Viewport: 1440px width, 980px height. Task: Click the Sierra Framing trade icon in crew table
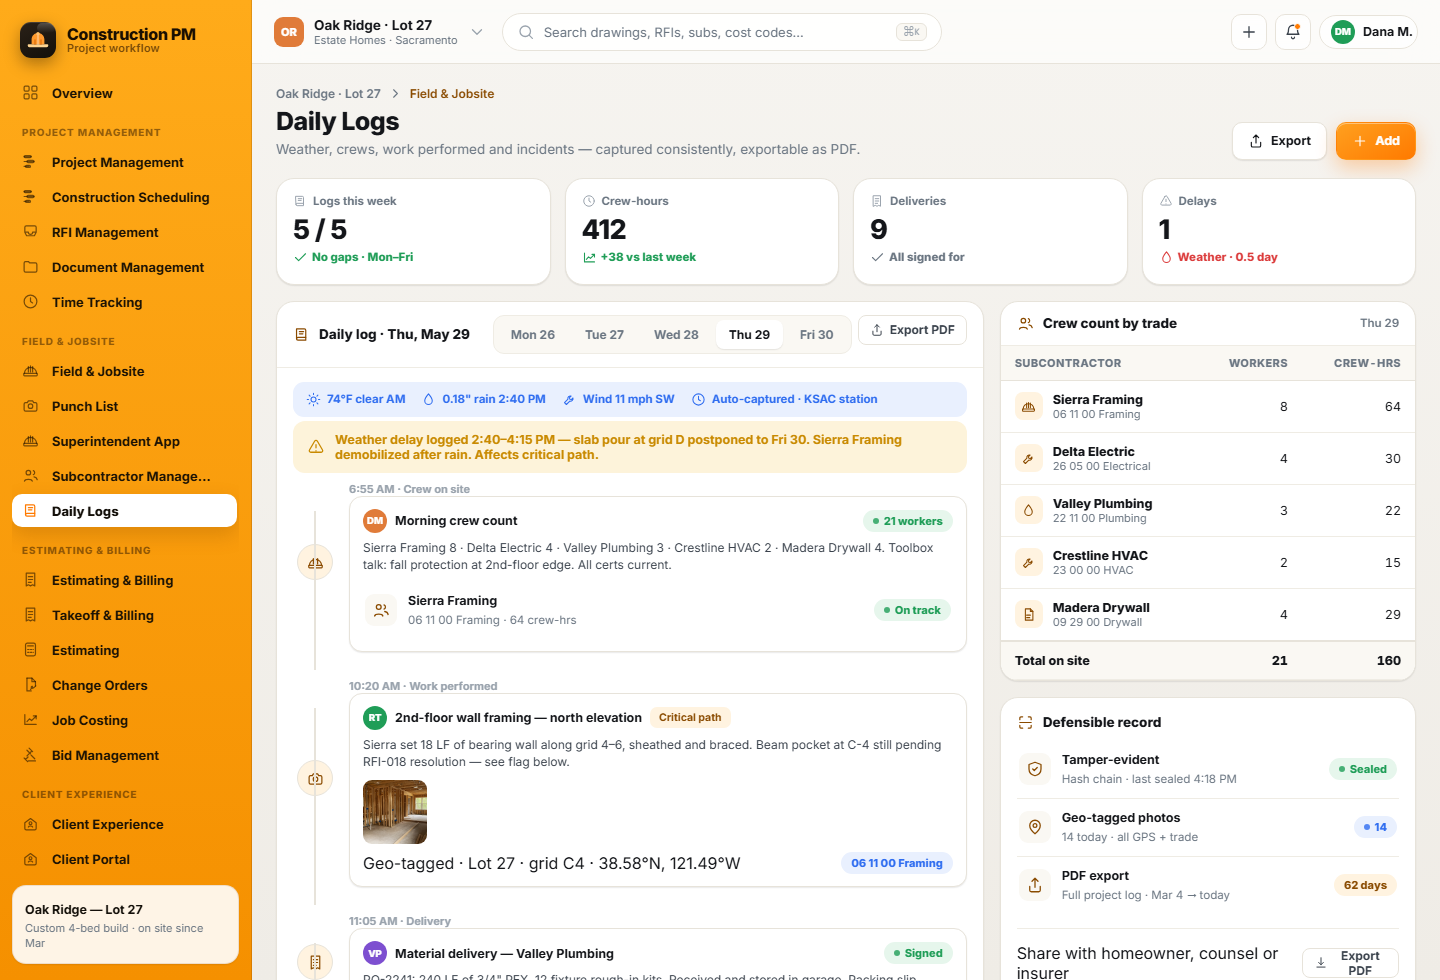[x=1028, y=407]
